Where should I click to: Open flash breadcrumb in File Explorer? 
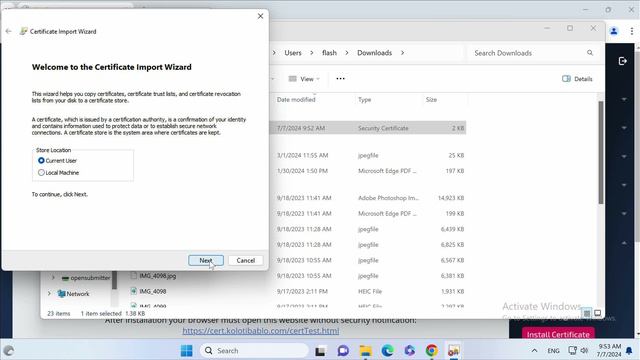(329, 53)
